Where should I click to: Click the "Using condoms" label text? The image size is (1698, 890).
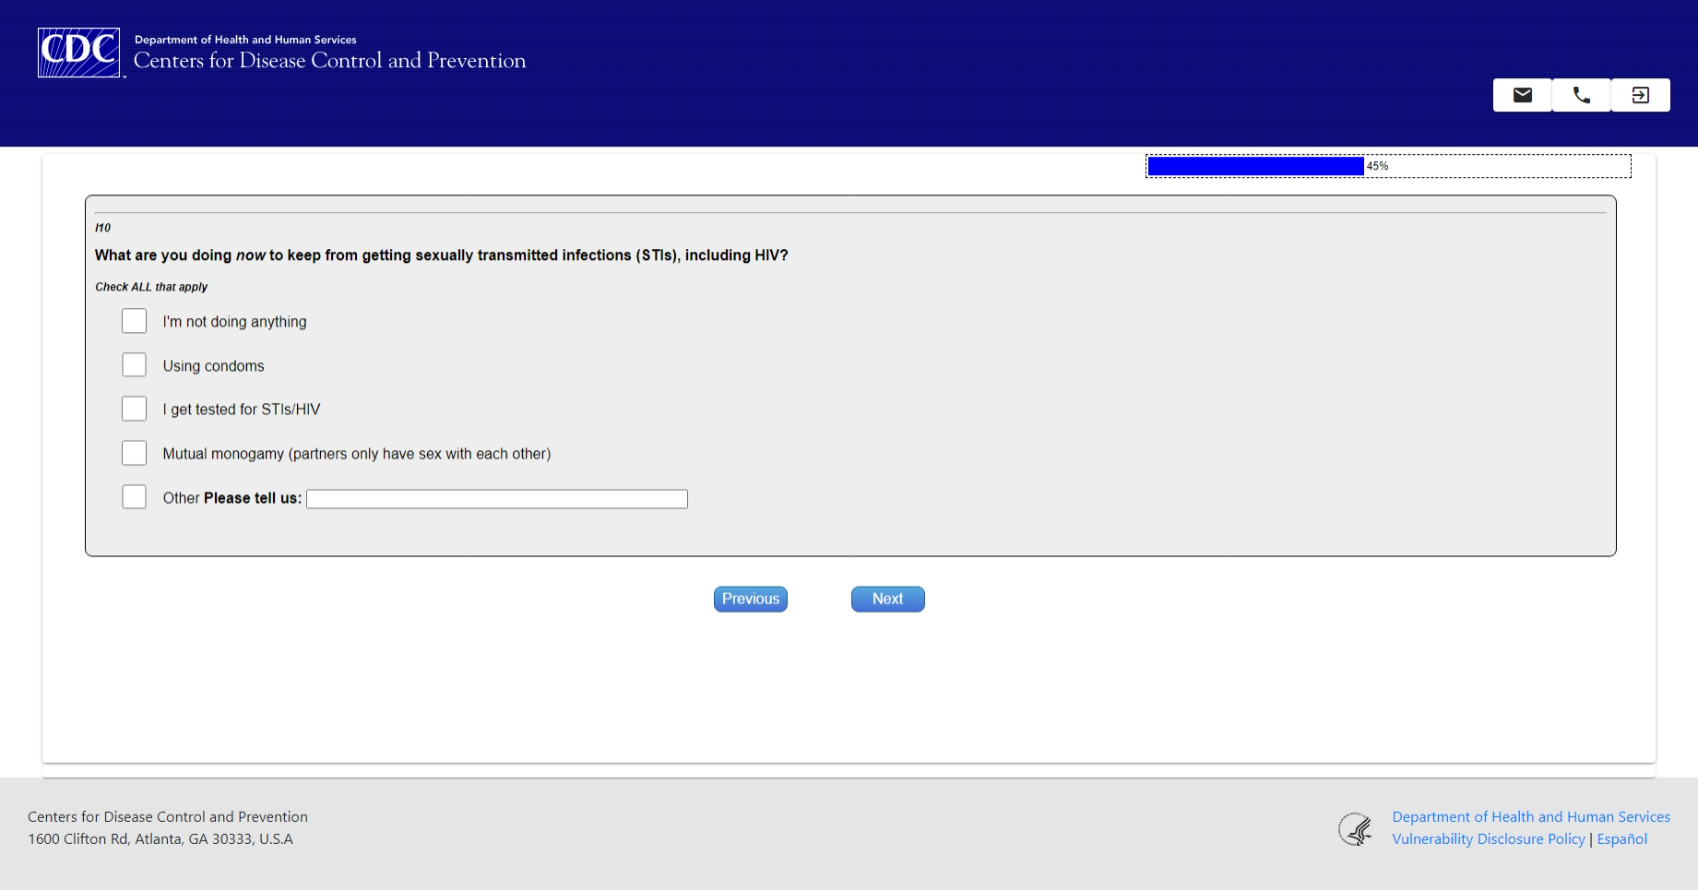coord(214,366)
